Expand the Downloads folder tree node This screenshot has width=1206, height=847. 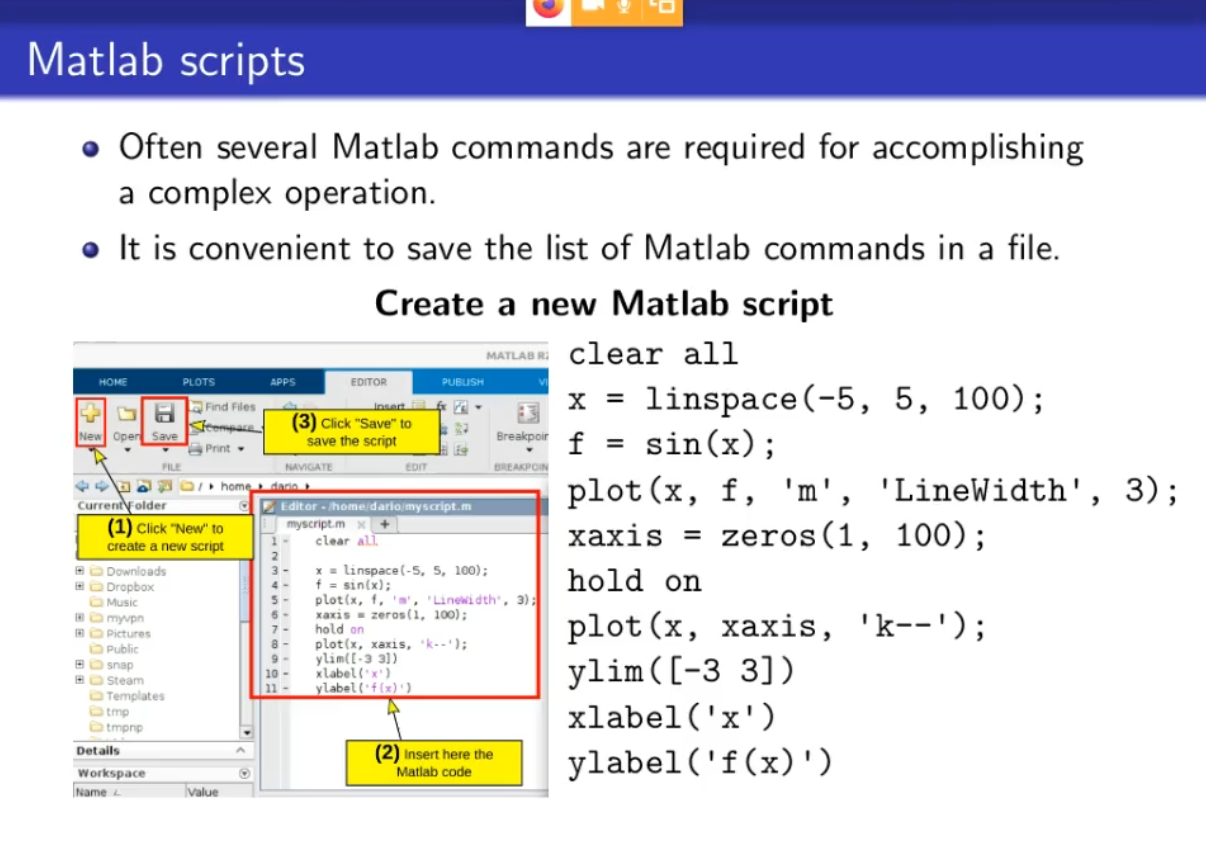pyautogui.click(x=80, y=571)
